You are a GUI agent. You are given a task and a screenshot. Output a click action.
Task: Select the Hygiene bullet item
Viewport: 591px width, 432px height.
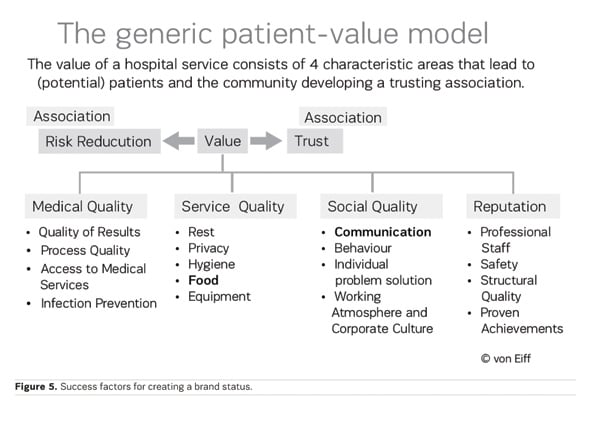pos(211,264)
